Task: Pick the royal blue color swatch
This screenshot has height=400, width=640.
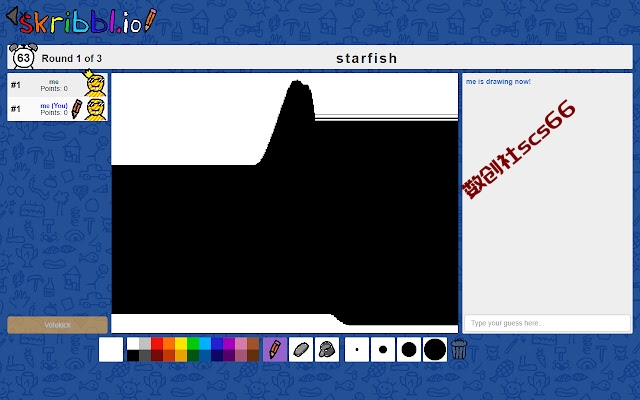Action: pyautogui.click(x=217, y=343)
